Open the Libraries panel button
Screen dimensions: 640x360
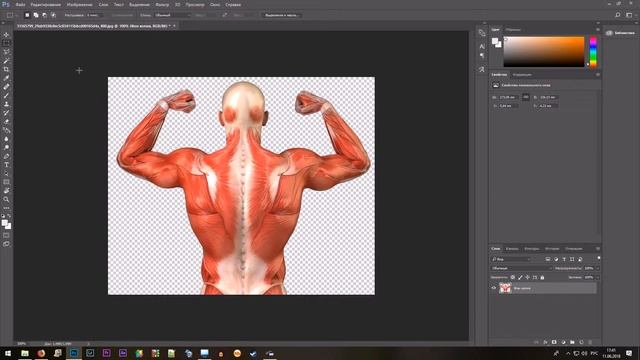(621, 33)
